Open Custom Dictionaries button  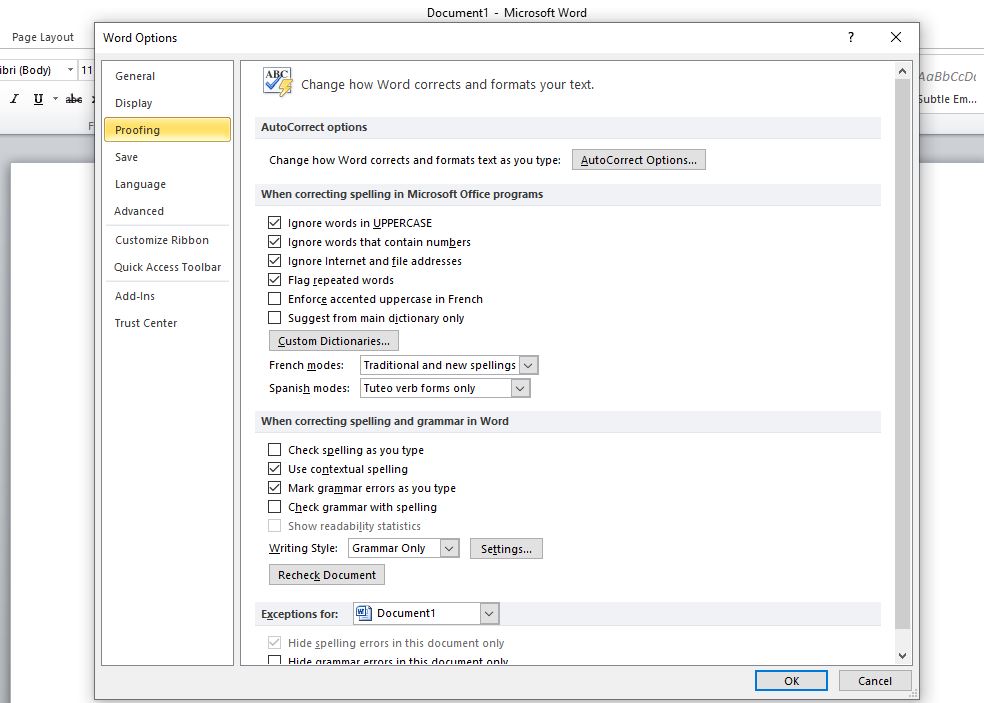[x=333, y=341]
